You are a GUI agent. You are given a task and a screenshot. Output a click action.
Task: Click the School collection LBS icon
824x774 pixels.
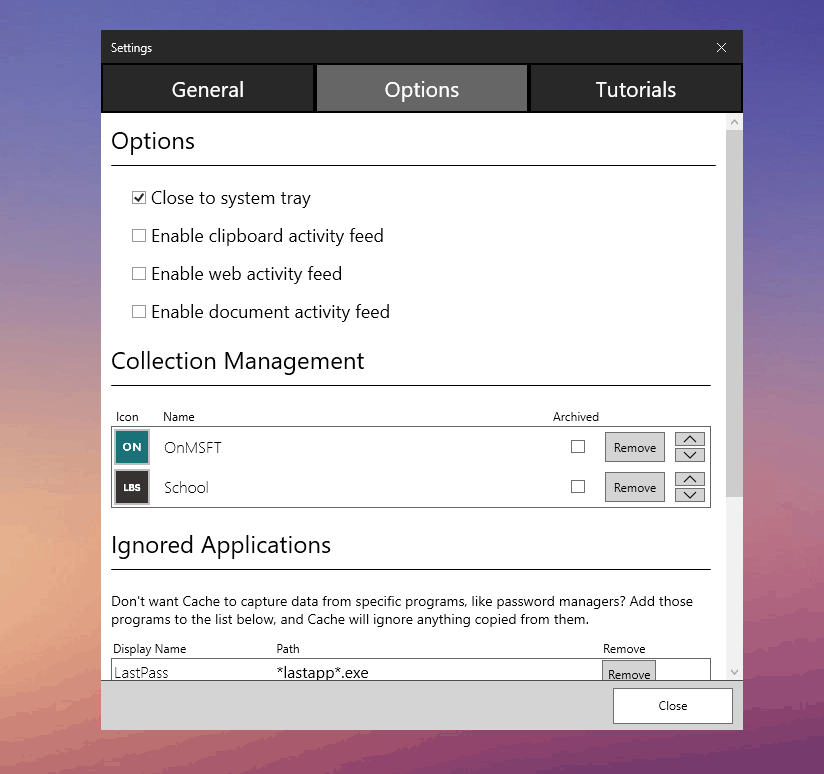tap(131, 487)
